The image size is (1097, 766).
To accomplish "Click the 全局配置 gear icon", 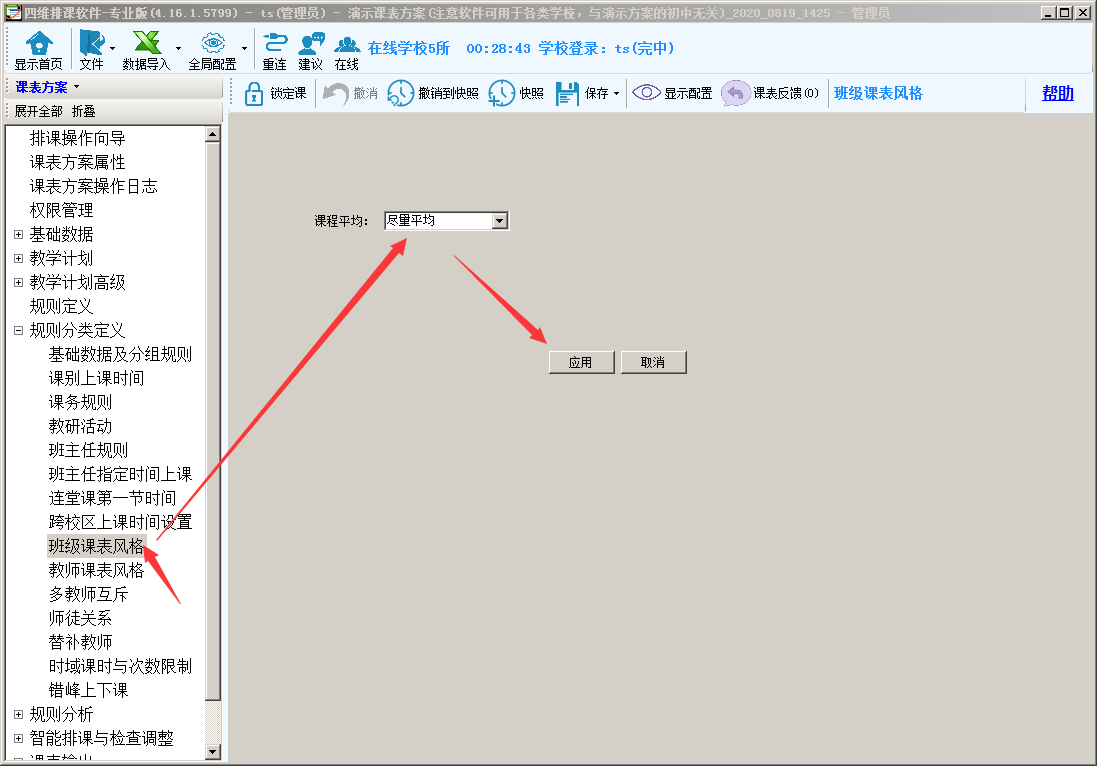I will pos(212,44).
